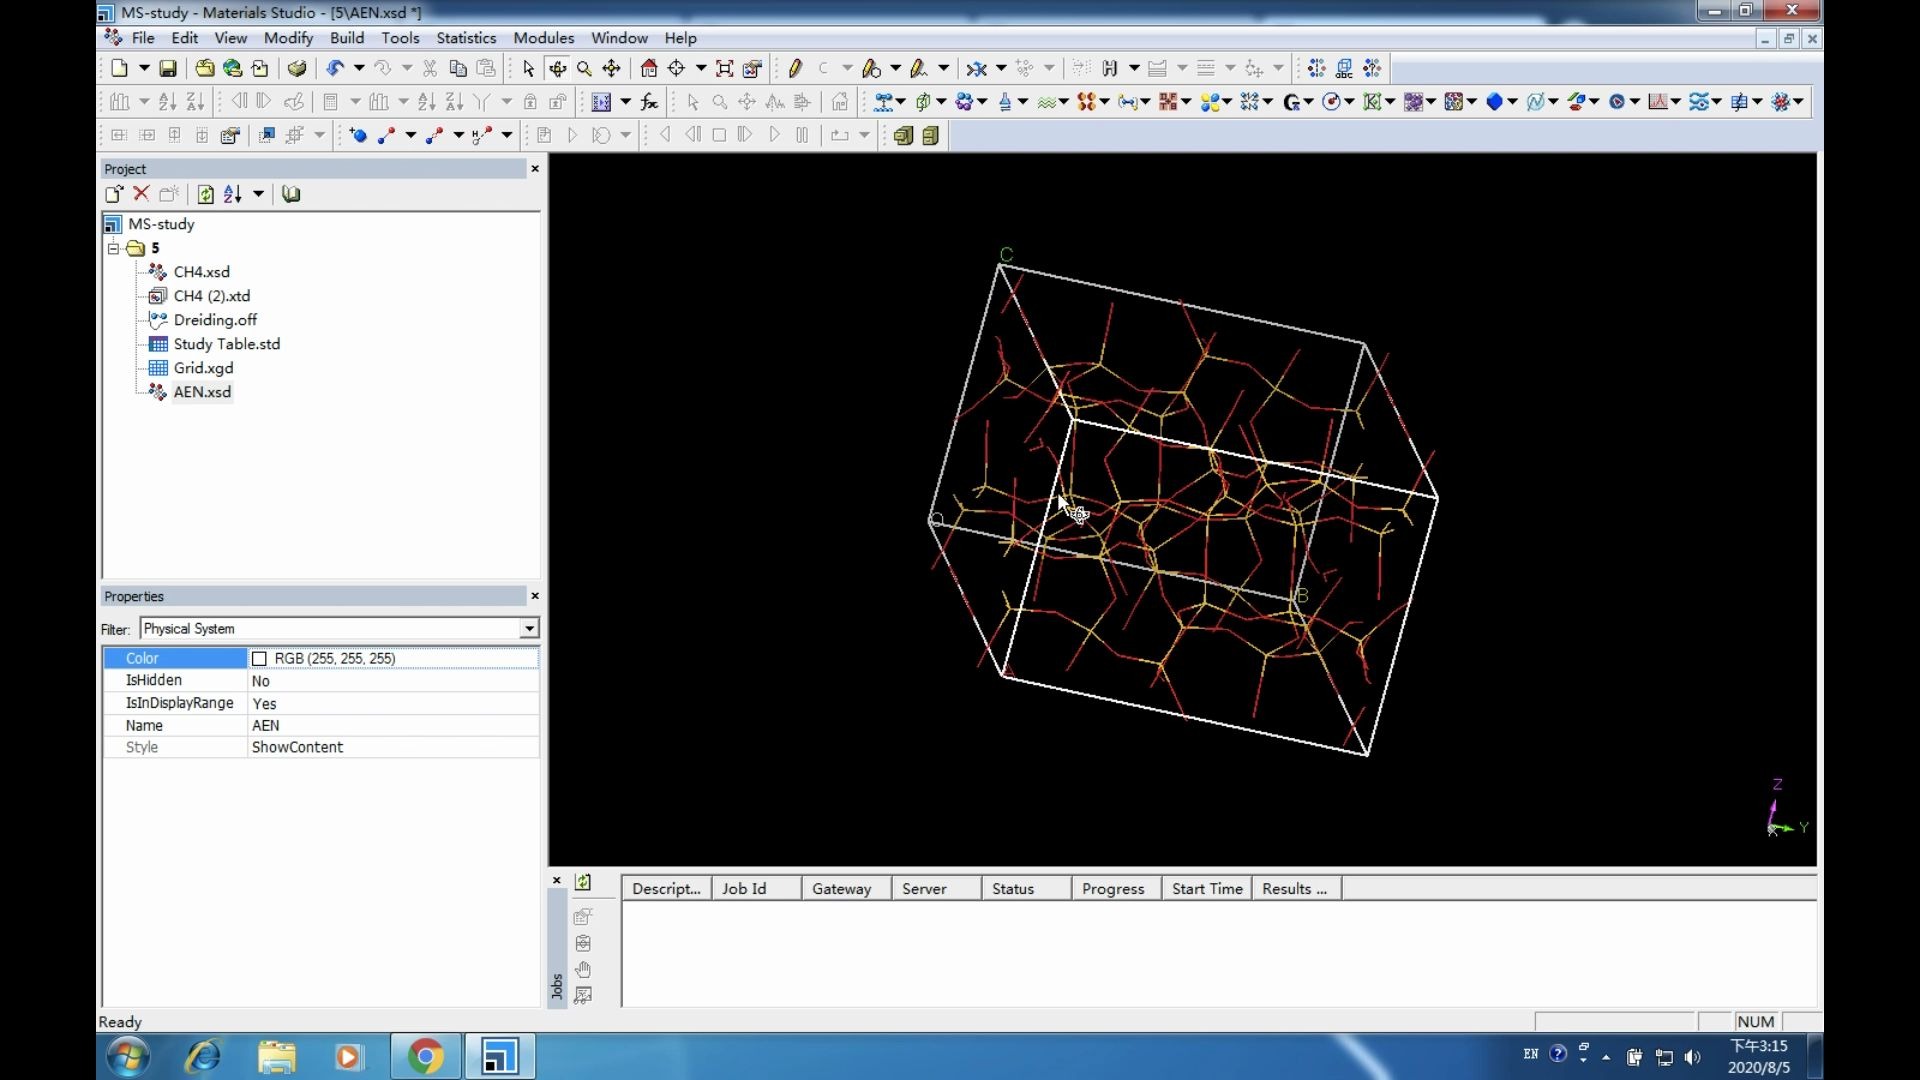This screenshot has height=1080, width=1920.
Task: Toggle the IsInDisplayRange value Yes
Action: (x=264, y=704)
